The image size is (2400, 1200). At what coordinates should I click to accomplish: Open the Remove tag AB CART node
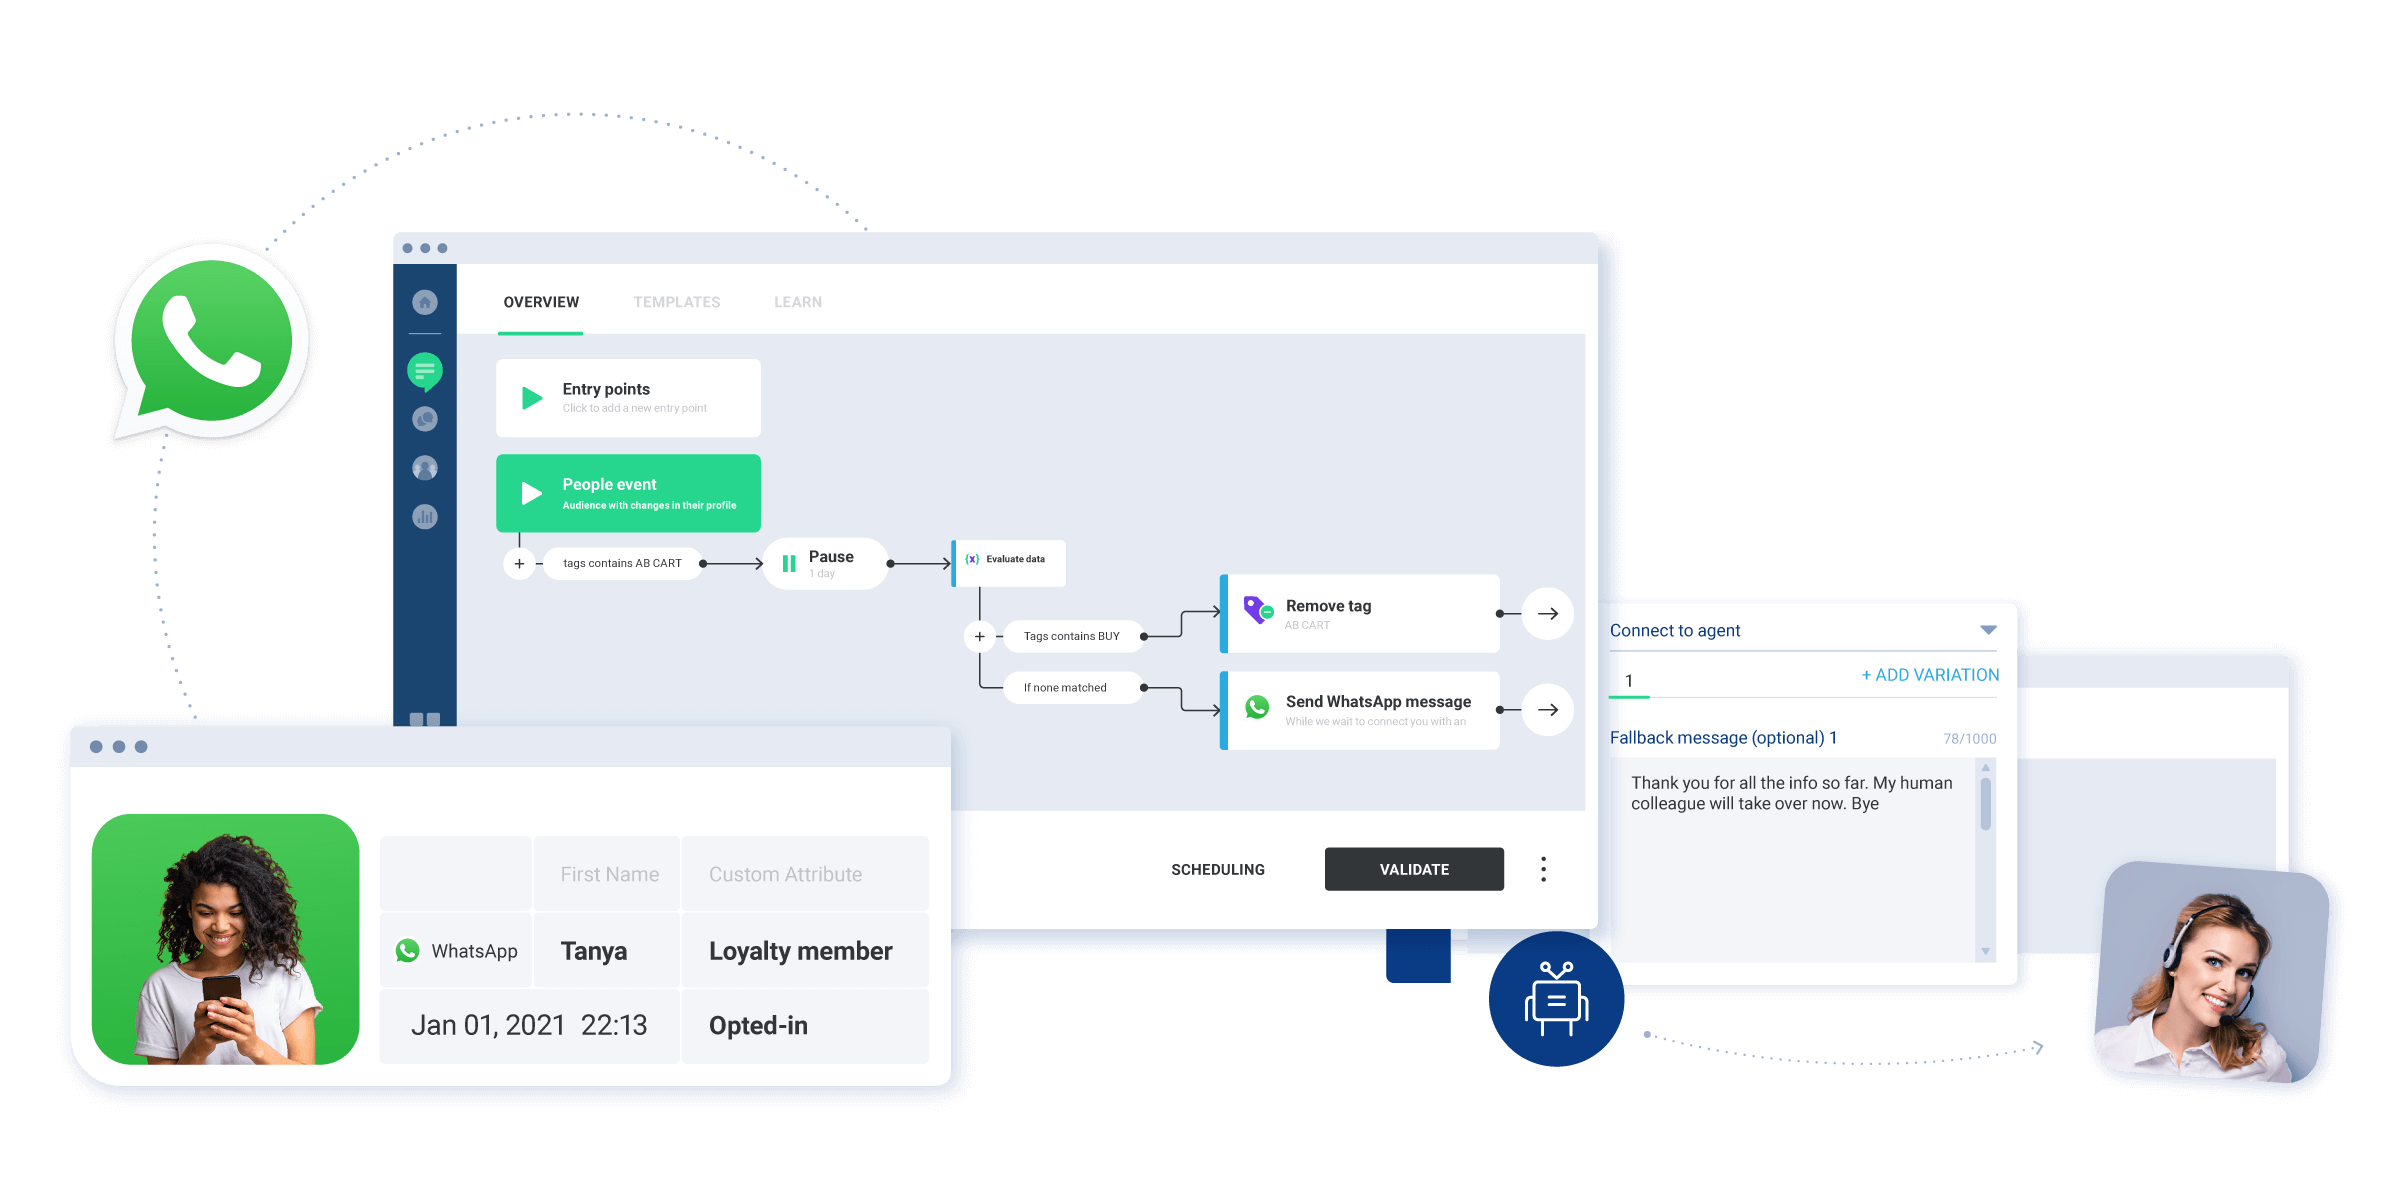tap(1360, 614)
